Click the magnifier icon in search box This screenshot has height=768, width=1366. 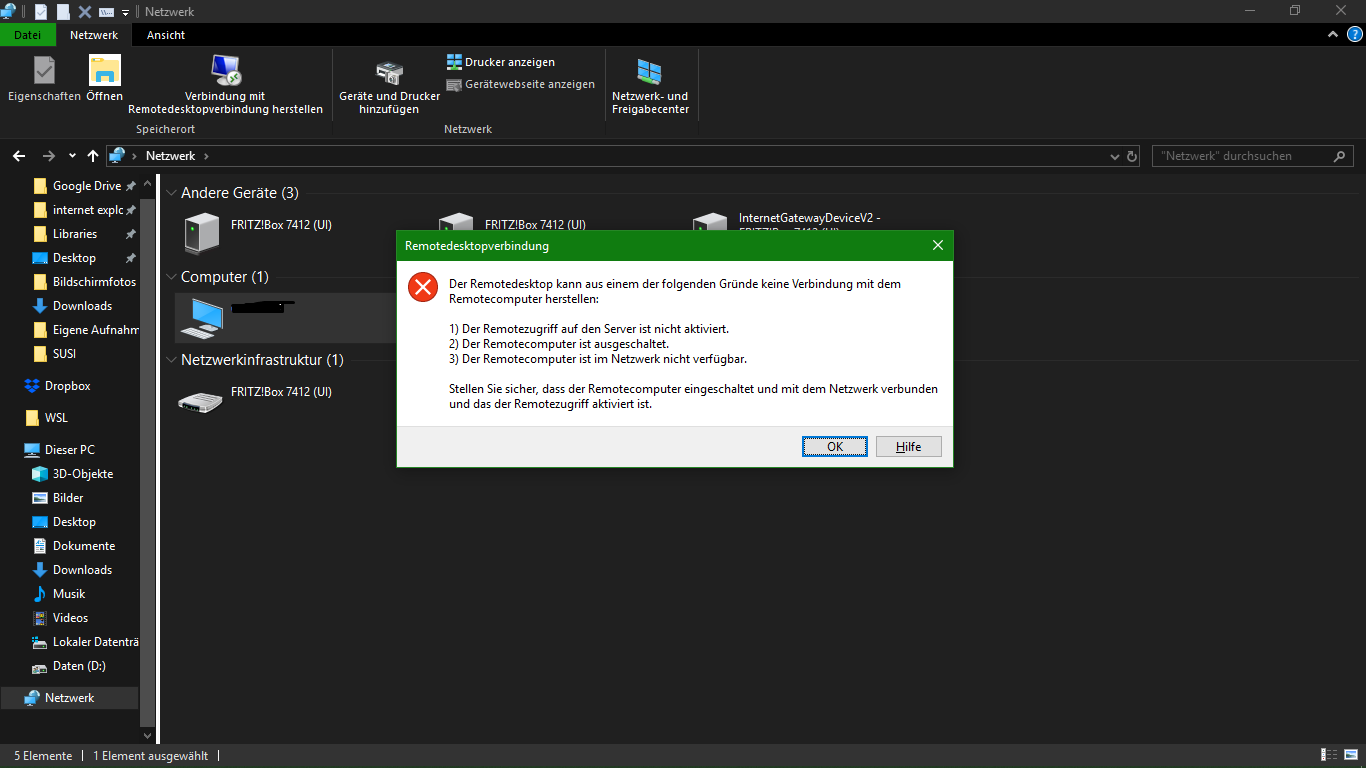(x=1340, y=157)
